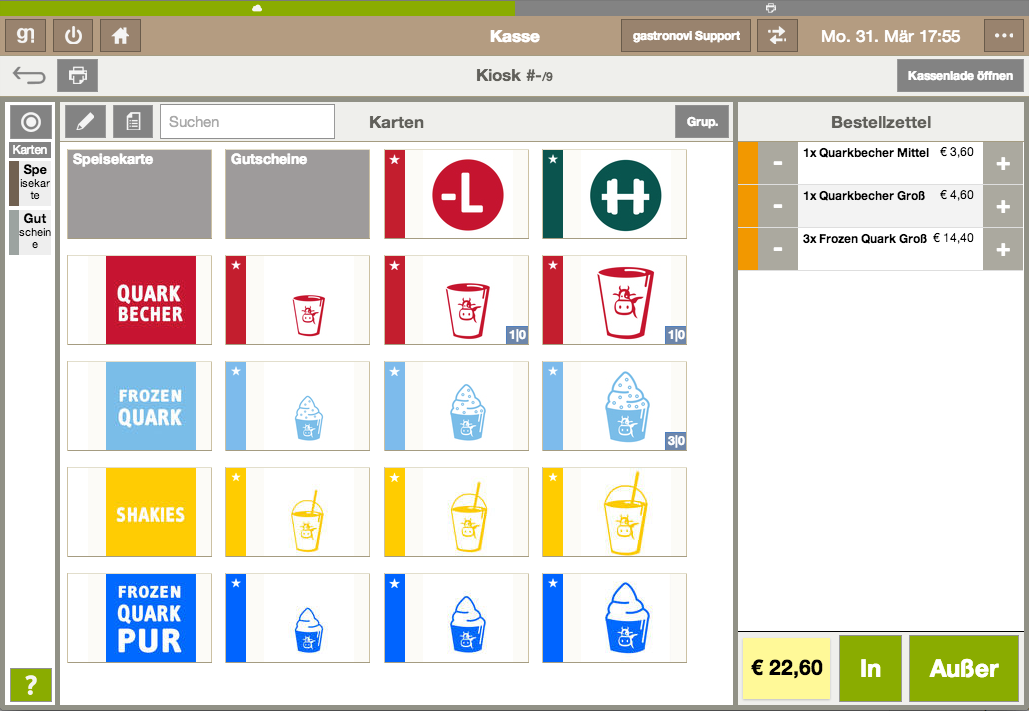Screen dimensions: 1029x711
Task: Go to home via house icon
Action: tap(120, 35)
